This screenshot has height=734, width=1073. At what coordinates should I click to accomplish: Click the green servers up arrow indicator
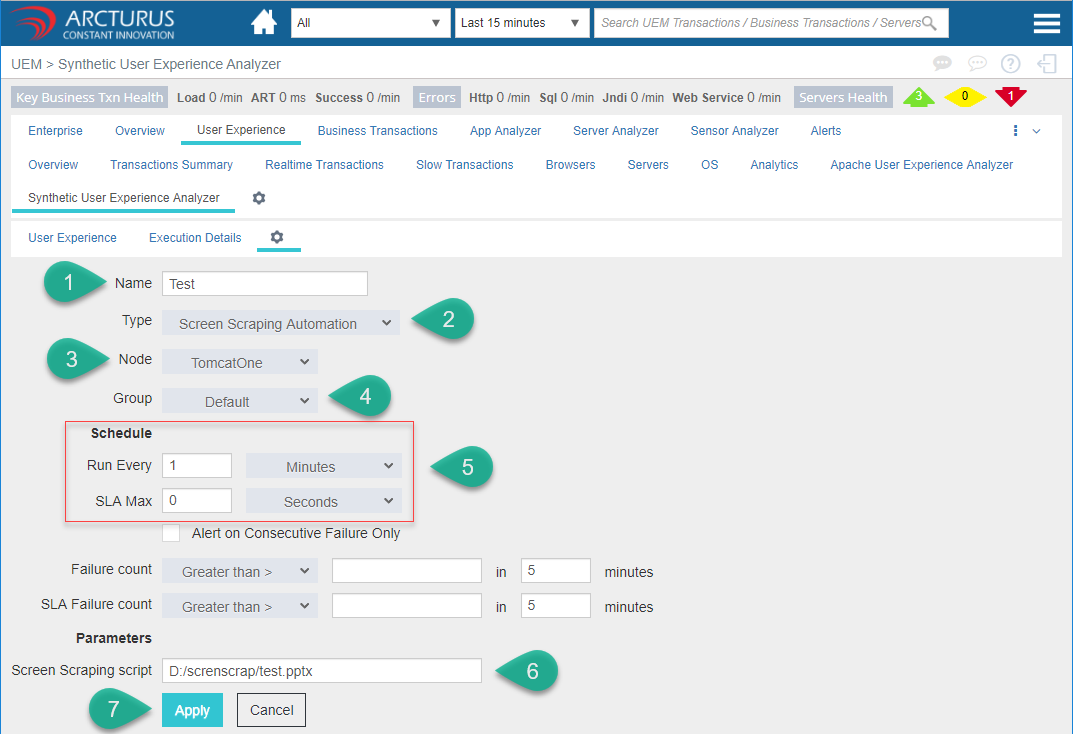918,97
